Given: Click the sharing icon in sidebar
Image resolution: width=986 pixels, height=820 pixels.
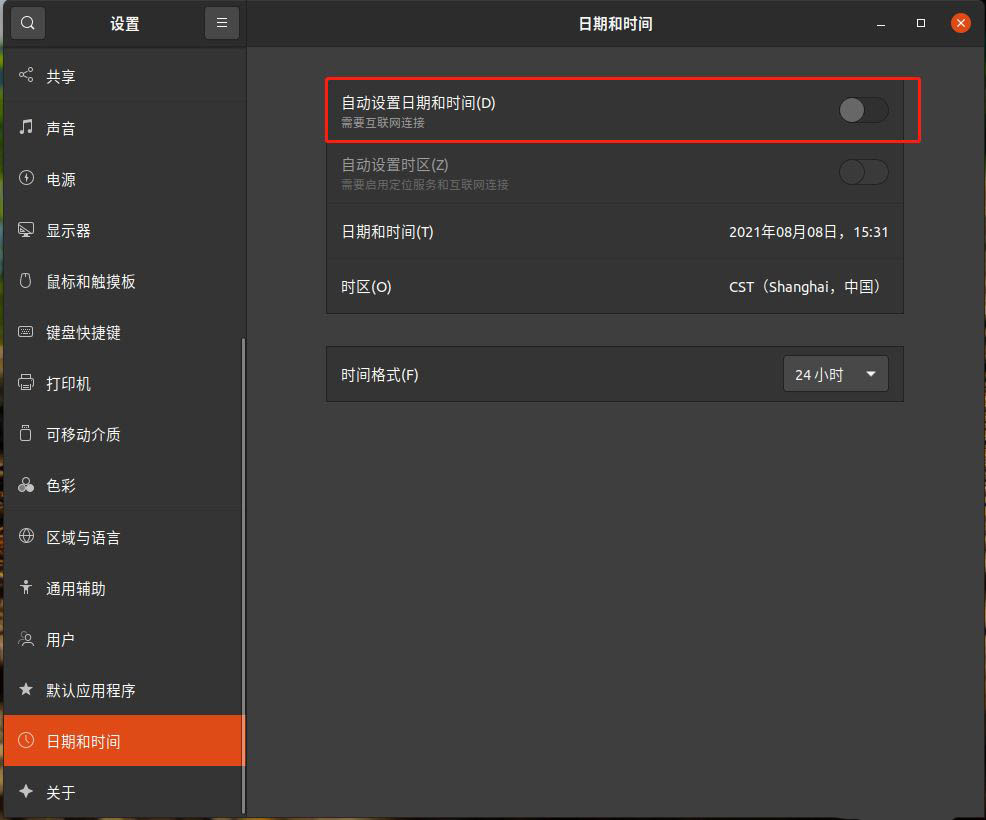Looking at the screenshot, I should coord(26,76).
